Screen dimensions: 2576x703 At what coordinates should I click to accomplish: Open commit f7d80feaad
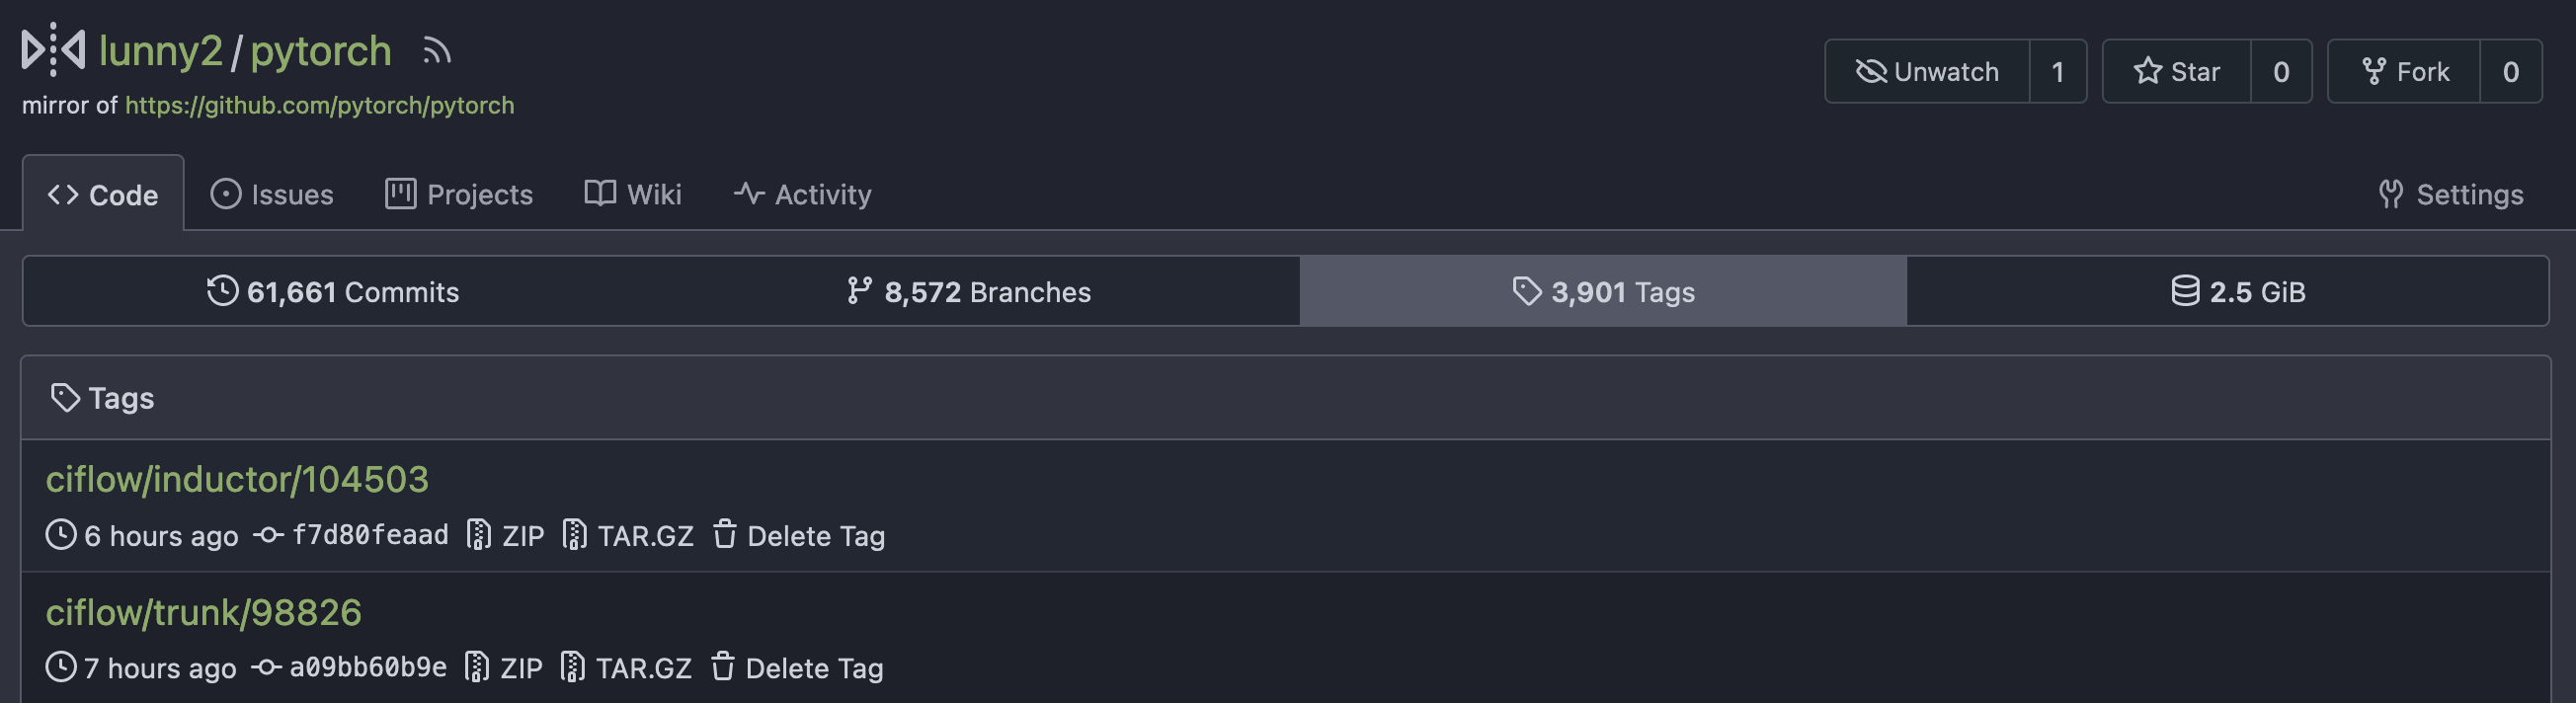(369, 536)
